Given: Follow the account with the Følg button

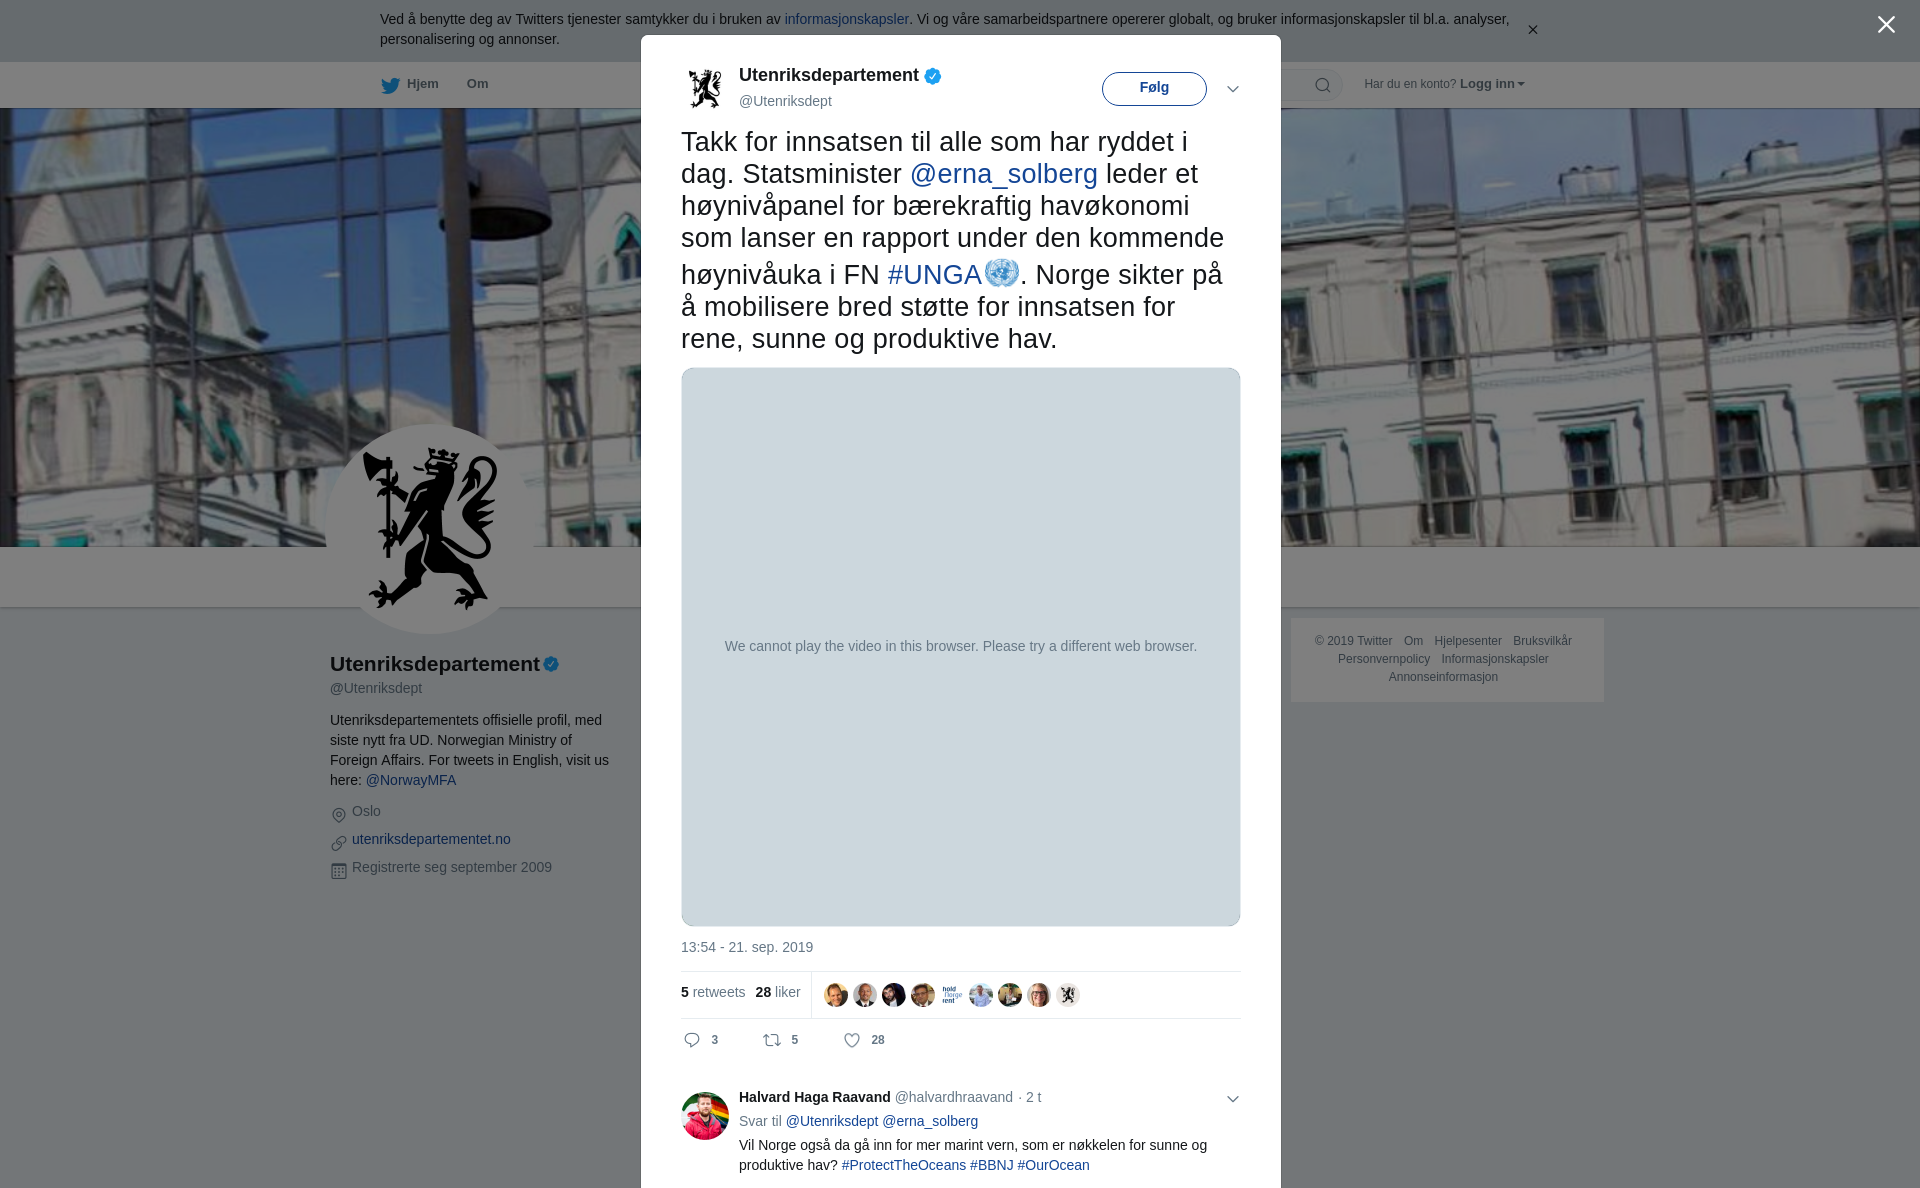Looking at the screenshot, I should (x=1154, y=88).
